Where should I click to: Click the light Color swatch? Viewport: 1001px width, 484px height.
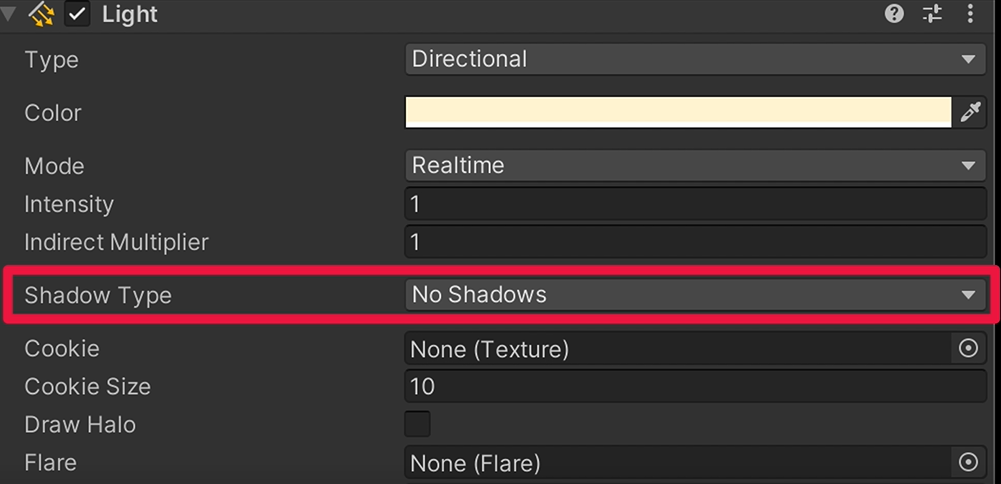(x=679, y=113)
